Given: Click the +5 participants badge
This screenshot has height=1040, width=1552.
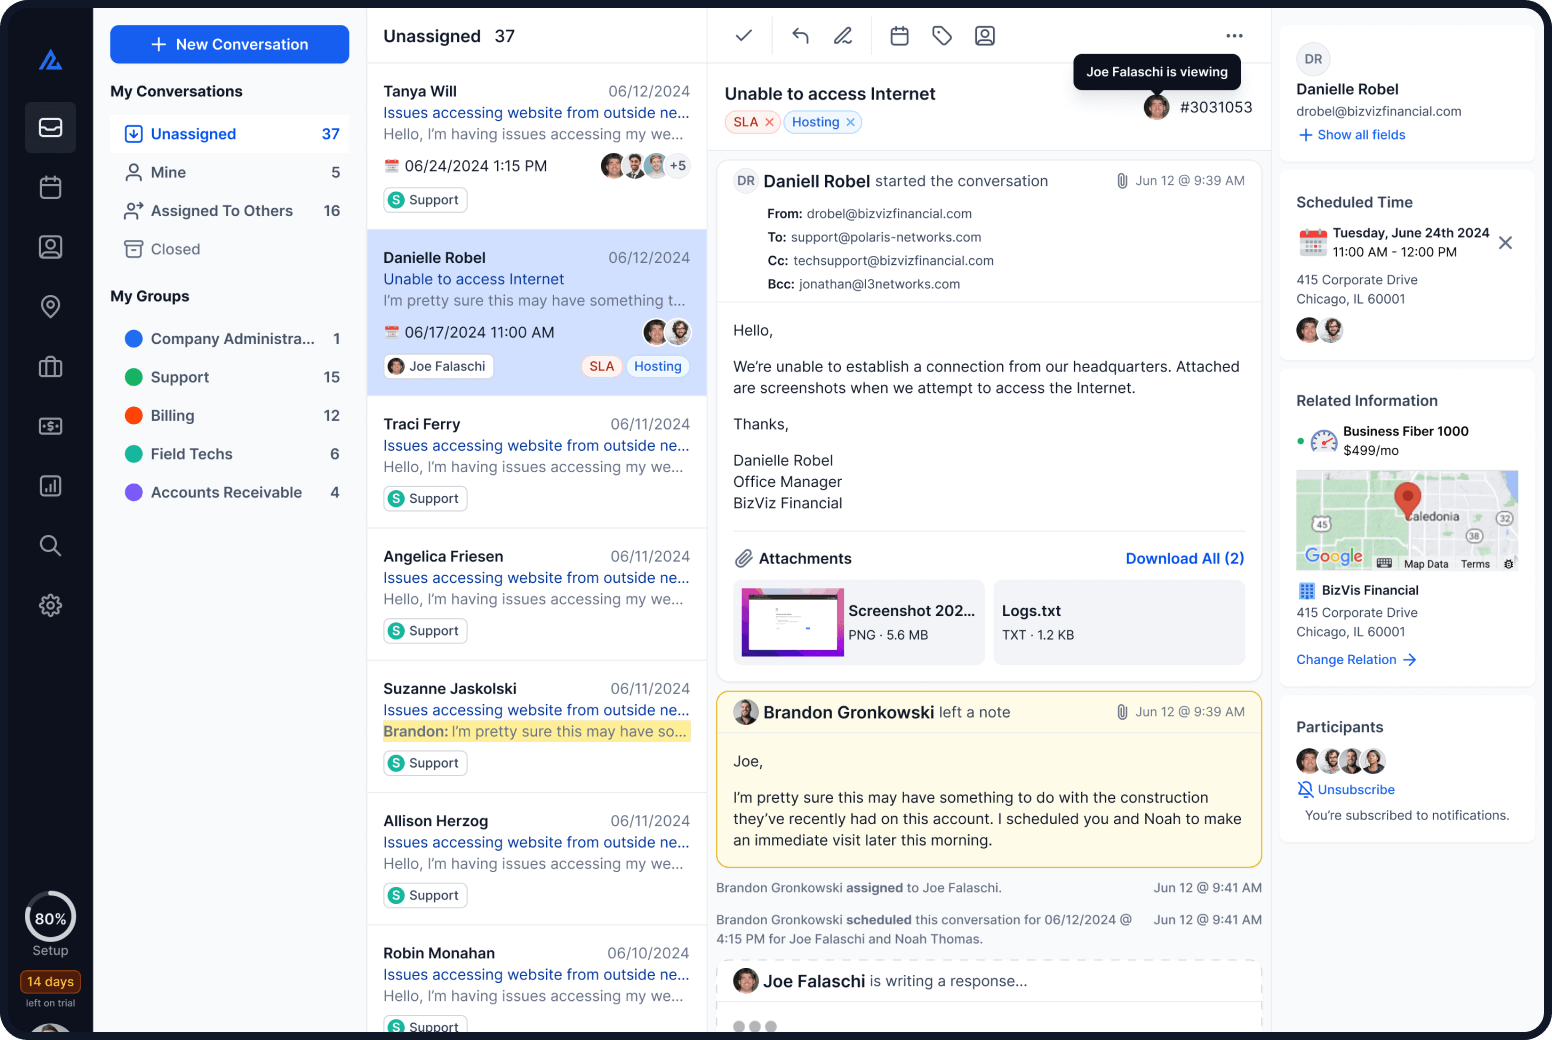Looking at the screenshot, I should tap(678, 166).
